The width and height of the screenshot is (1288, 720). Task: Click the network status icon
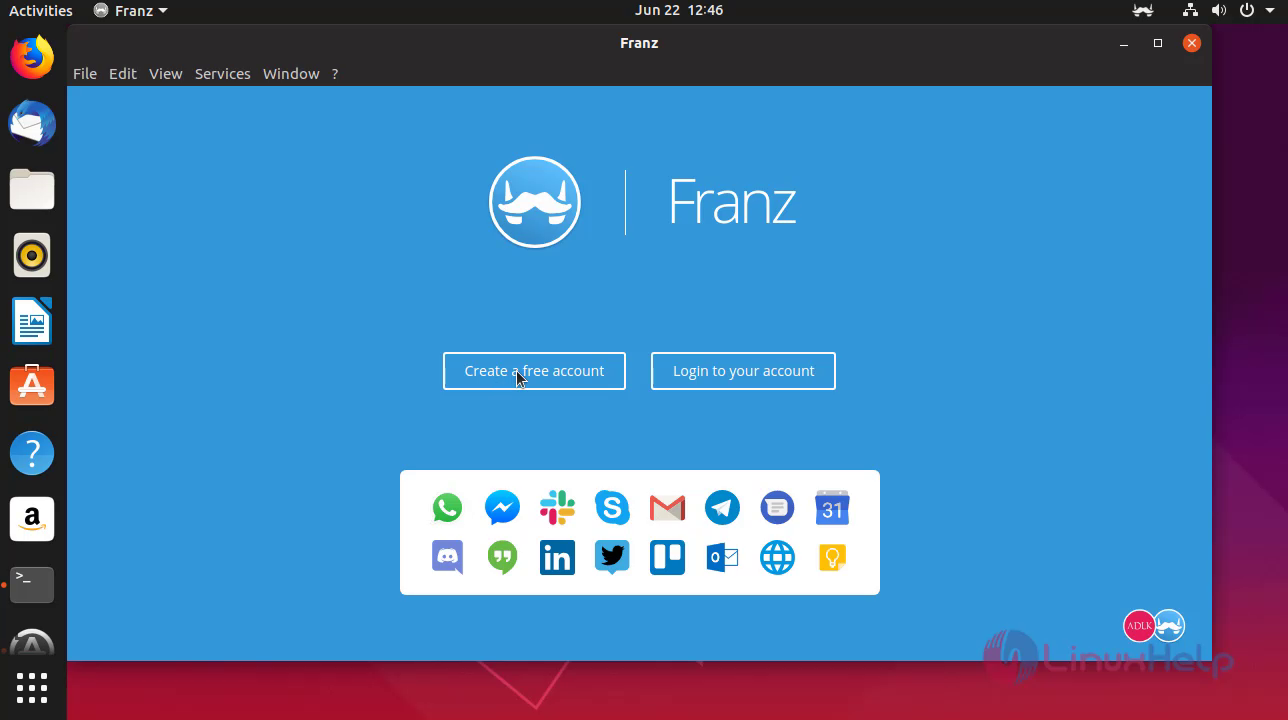point(1190,11)
